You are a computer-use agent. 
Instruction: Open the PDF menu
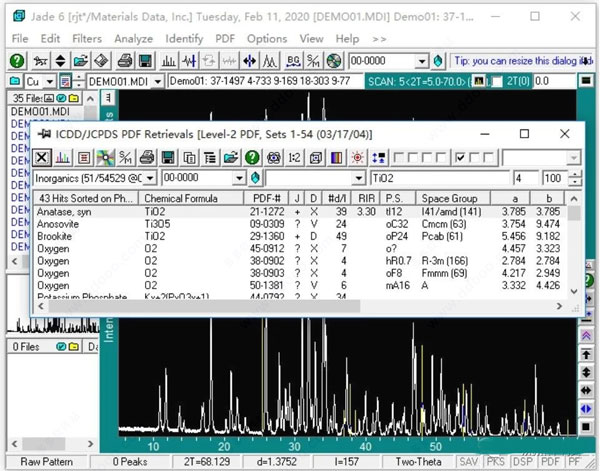(225, 39)
